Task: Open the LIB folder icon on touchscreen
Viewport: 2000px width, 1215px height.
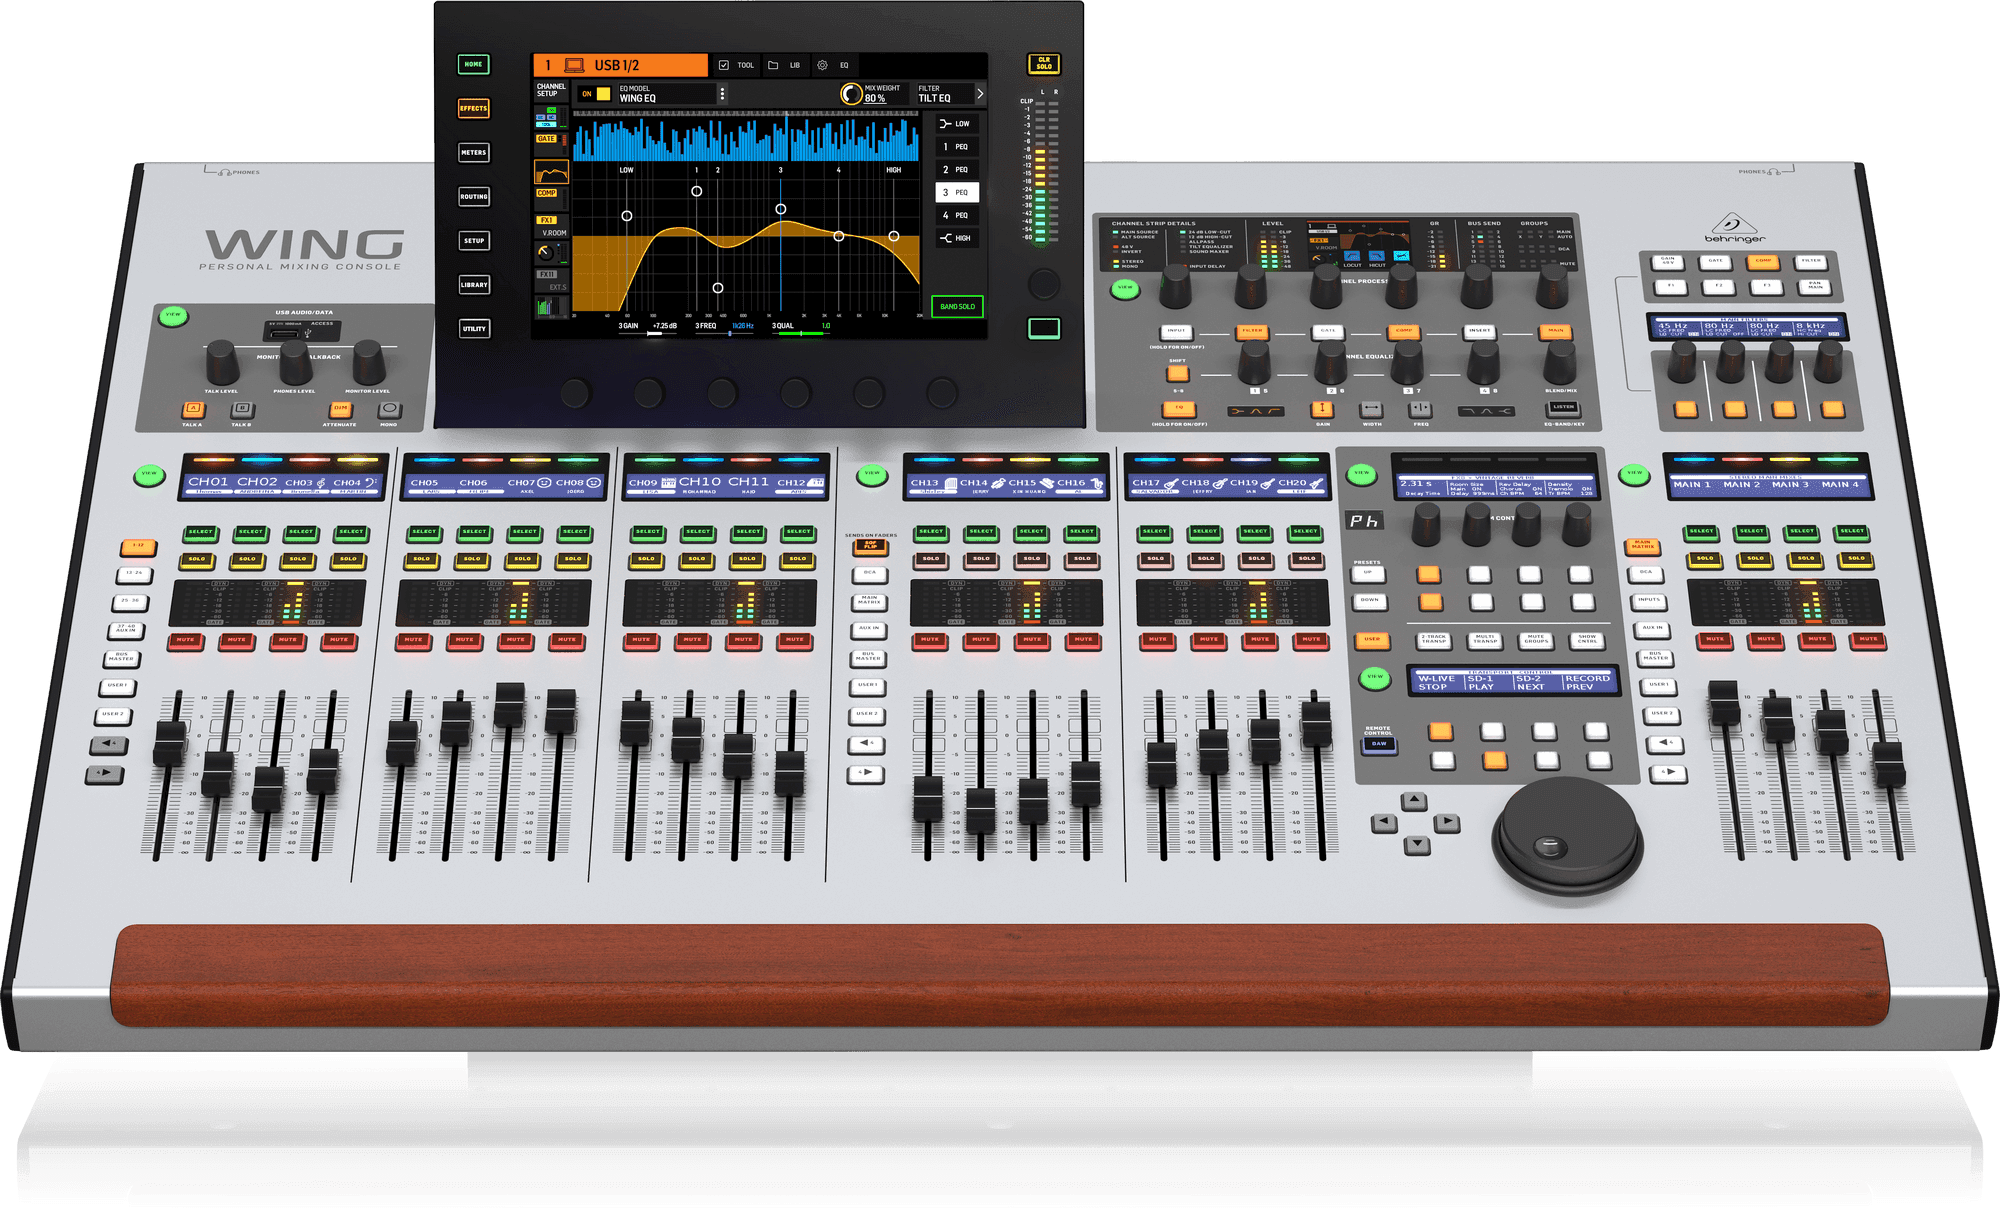Action: click(773, 65)
